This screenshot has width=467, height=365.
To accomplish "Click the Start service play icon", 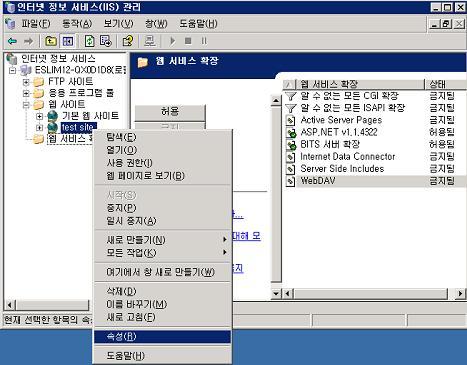I will point(172,41).
